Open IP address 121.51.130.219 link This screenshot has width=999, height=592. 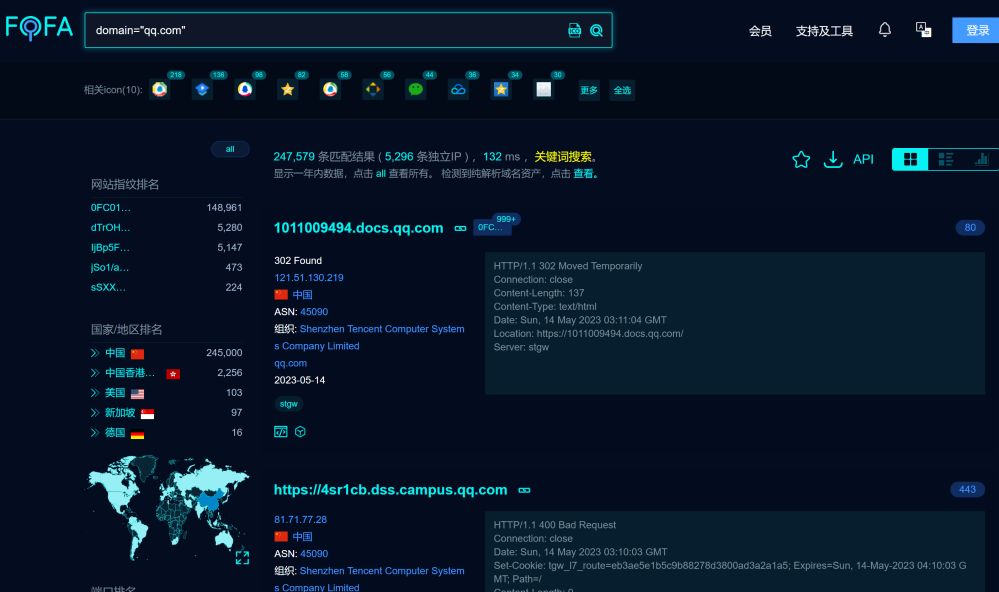pyautogui.click(x=309, y=278)
